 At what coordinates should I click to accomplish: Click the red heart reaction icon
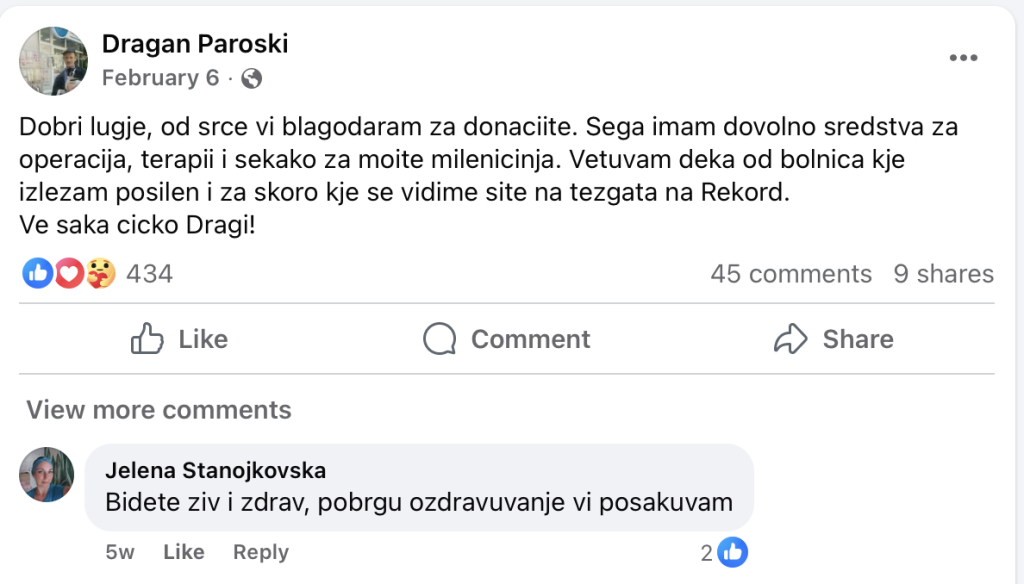[x=68, y=273]
